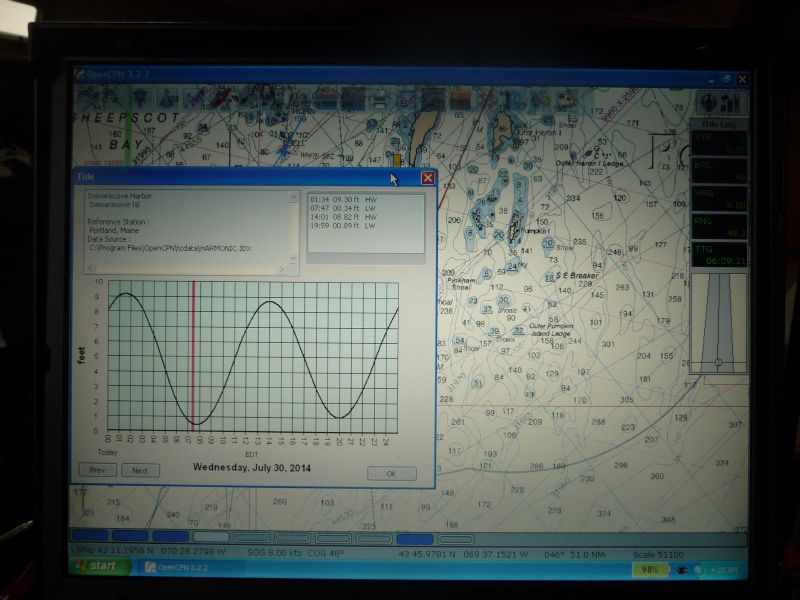Click the taskbar clock

coord(723,570)
